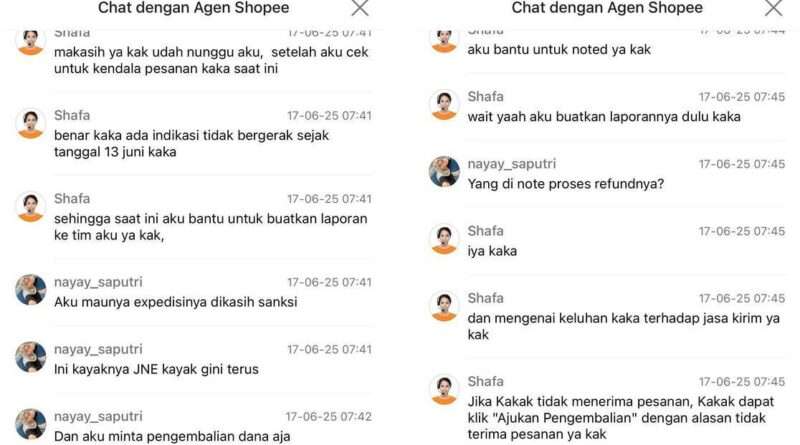The image size is (800, 445).
Task: Close the left Chat dengan Agen Shopee panel
Action: point(360,8)
